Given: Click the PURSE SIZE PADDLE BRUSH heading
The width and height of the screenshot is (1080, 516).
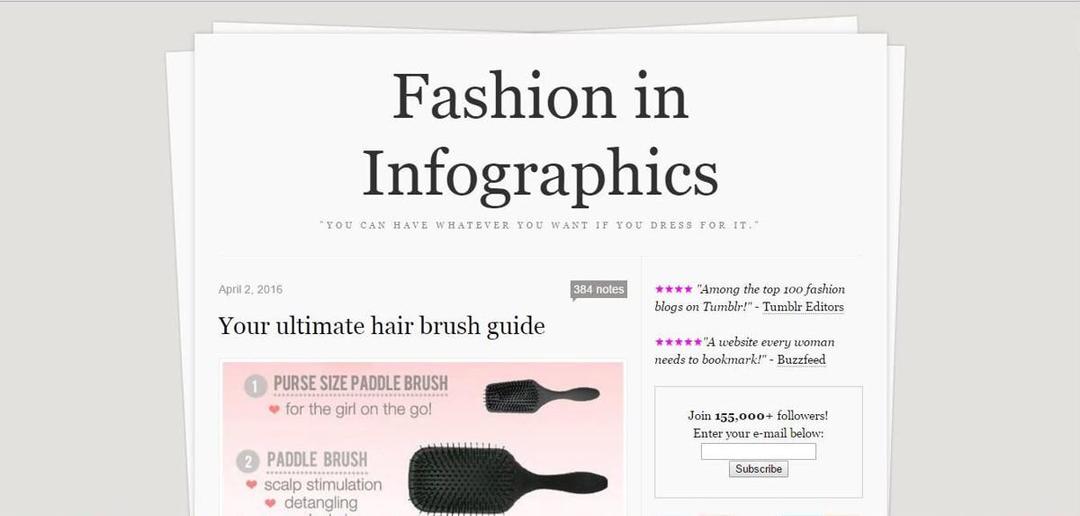Looking at the screenshot, I should [361, 384].
